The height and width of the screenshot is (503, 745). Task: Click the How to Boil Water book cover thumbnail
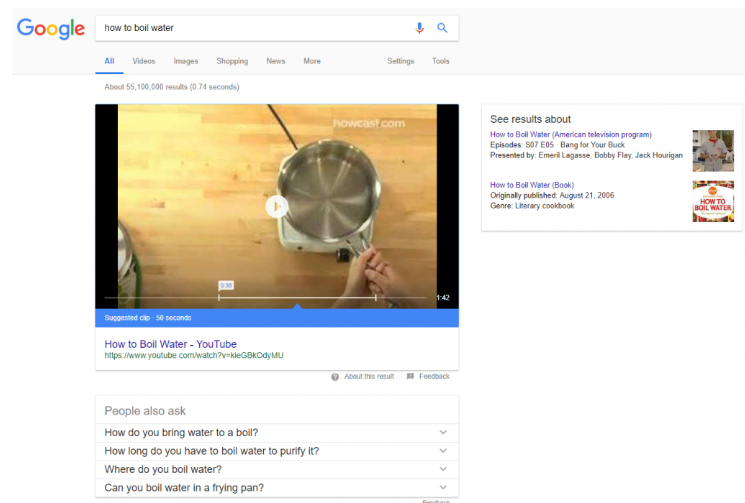click(x=713, y=201)
